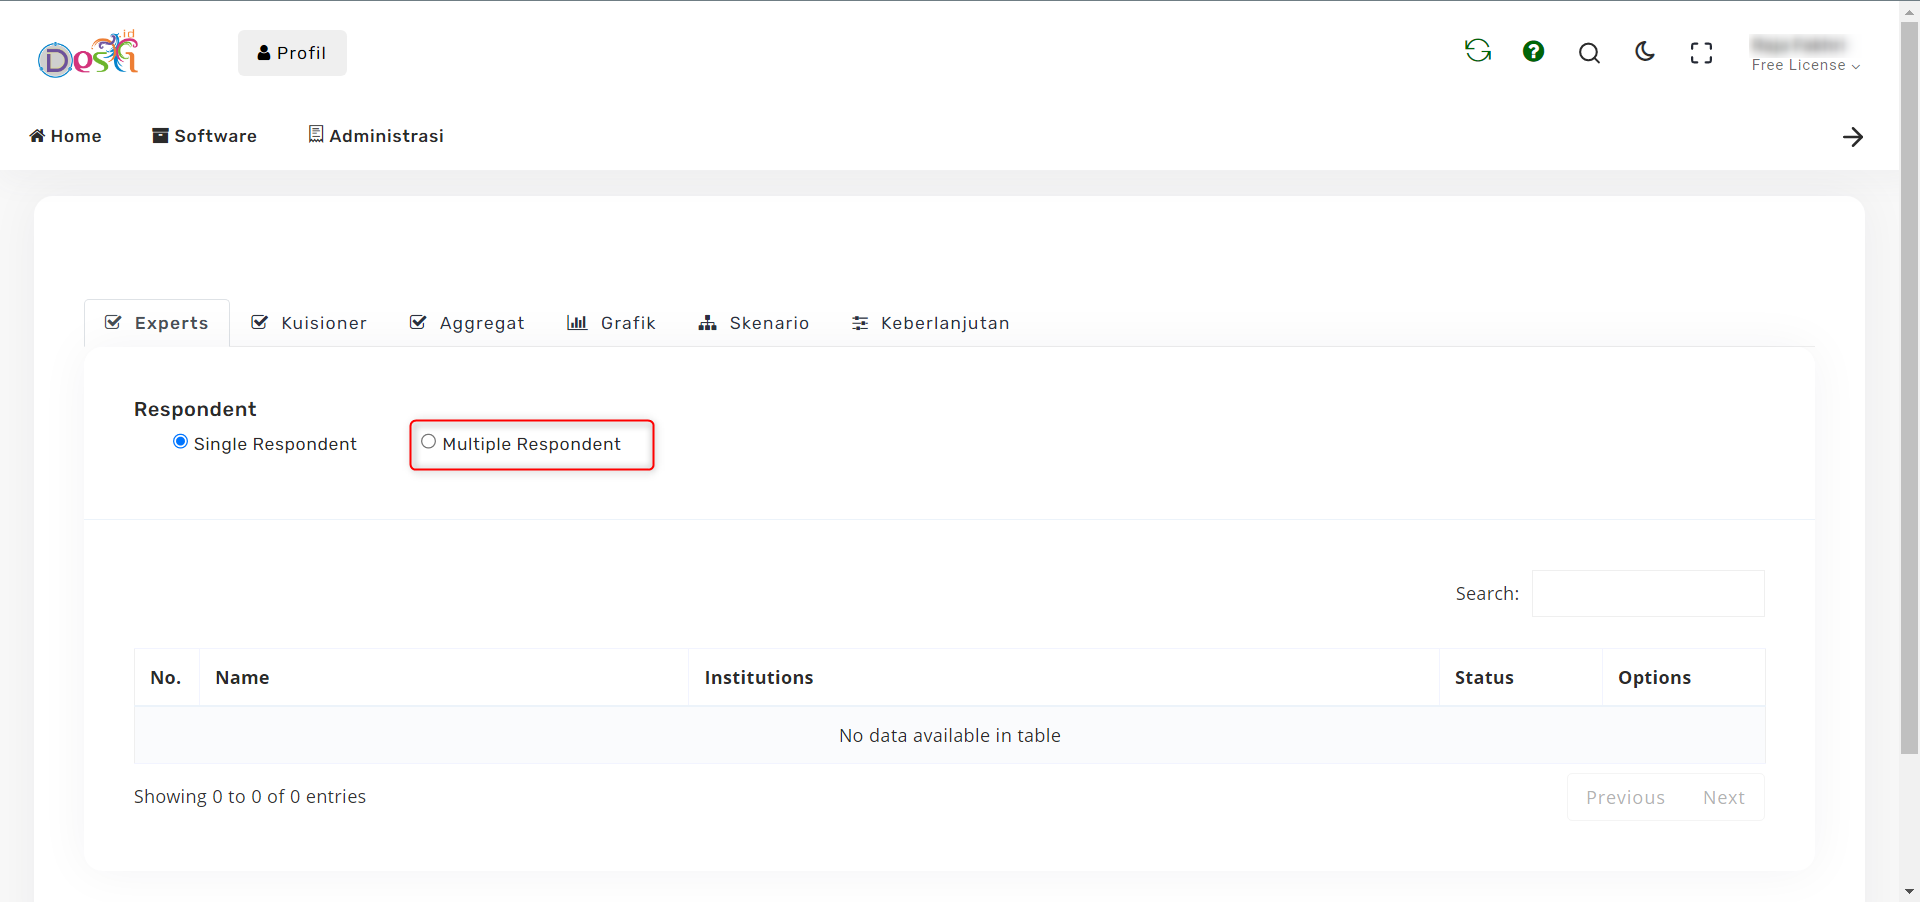The height and width of the screenshot is (902, 1920).
Task: Click the right arrow in navigation bar
Action: point(1852,137)
